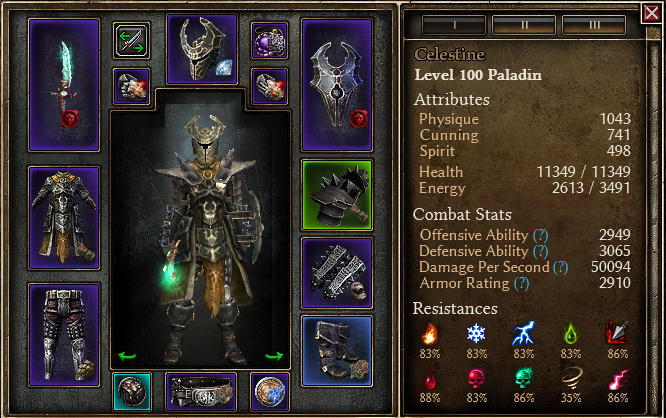Click the green spiked shoulder armor slot
The height and width of the screenshot is (418, 666).
[x=337, y=195]
